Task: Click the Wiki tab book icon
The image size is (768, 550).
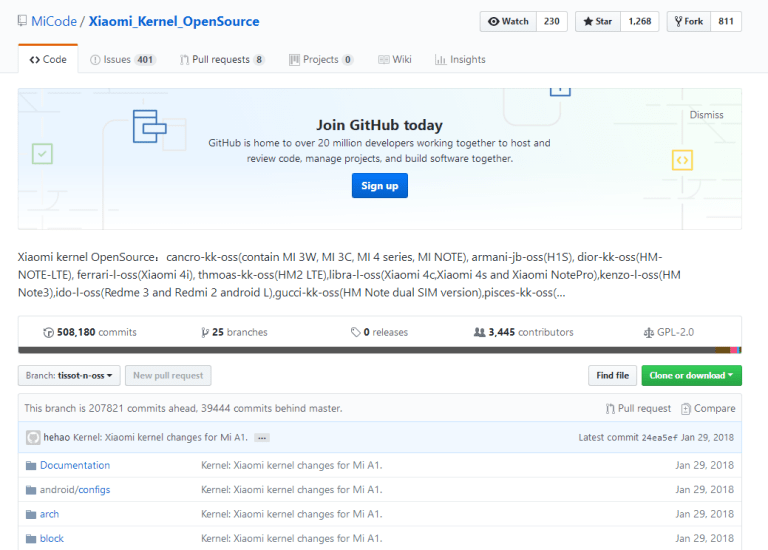Action: (384, 60)
